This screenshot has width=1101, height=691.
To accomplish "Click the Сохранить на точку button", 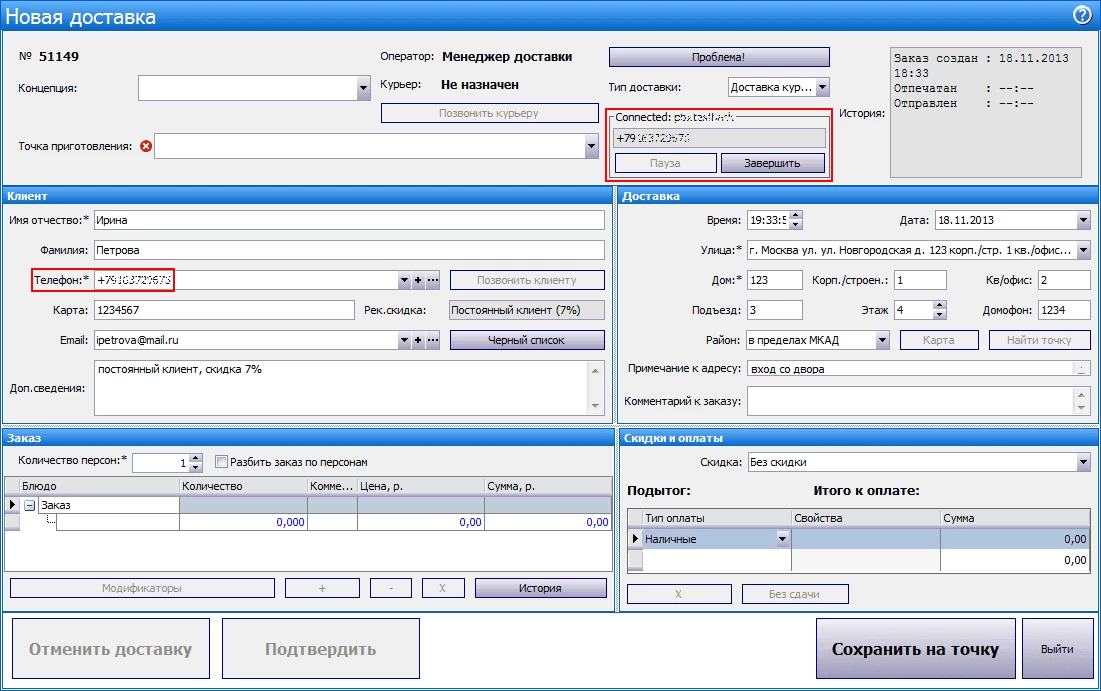I will (x=915, y=649).
